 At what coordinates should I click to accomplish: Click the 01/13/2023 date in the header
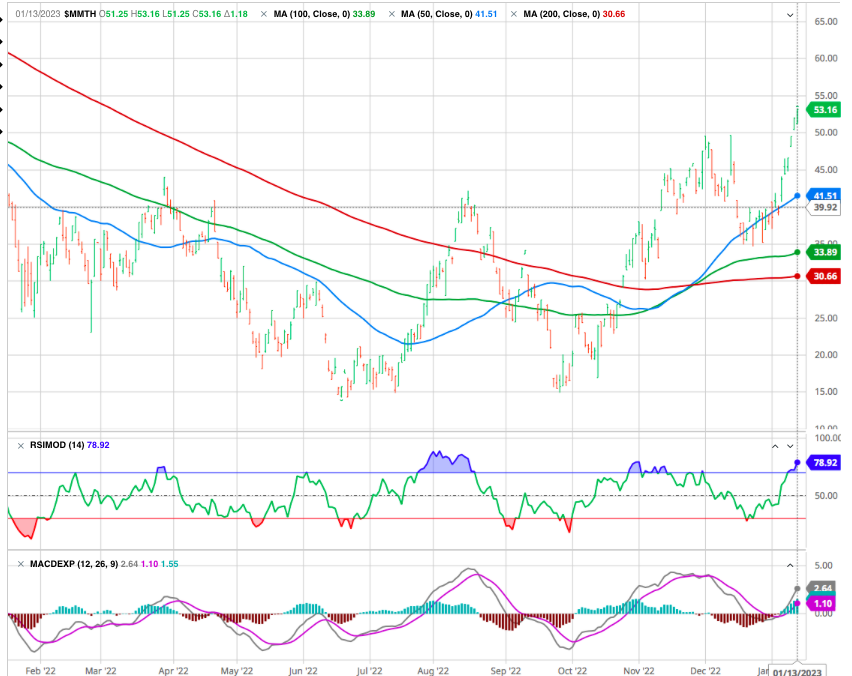click(37, 14)
